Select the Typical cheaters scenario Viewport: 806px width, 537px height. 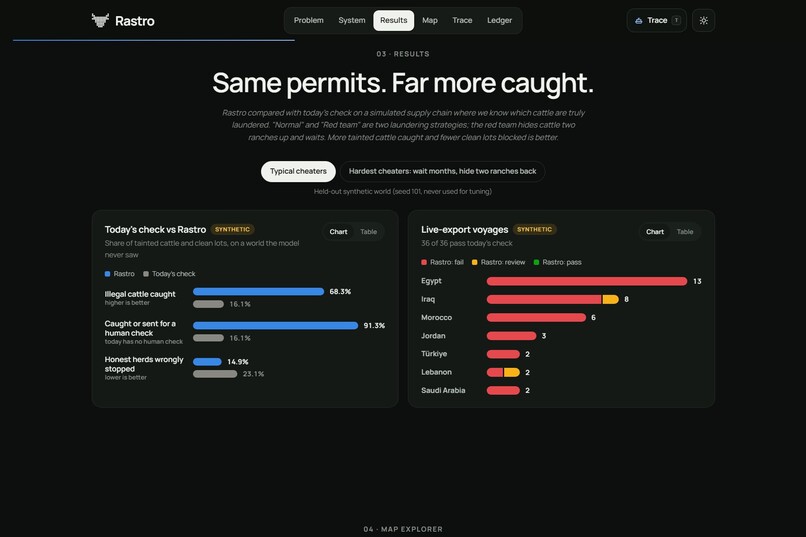[298, 171]
